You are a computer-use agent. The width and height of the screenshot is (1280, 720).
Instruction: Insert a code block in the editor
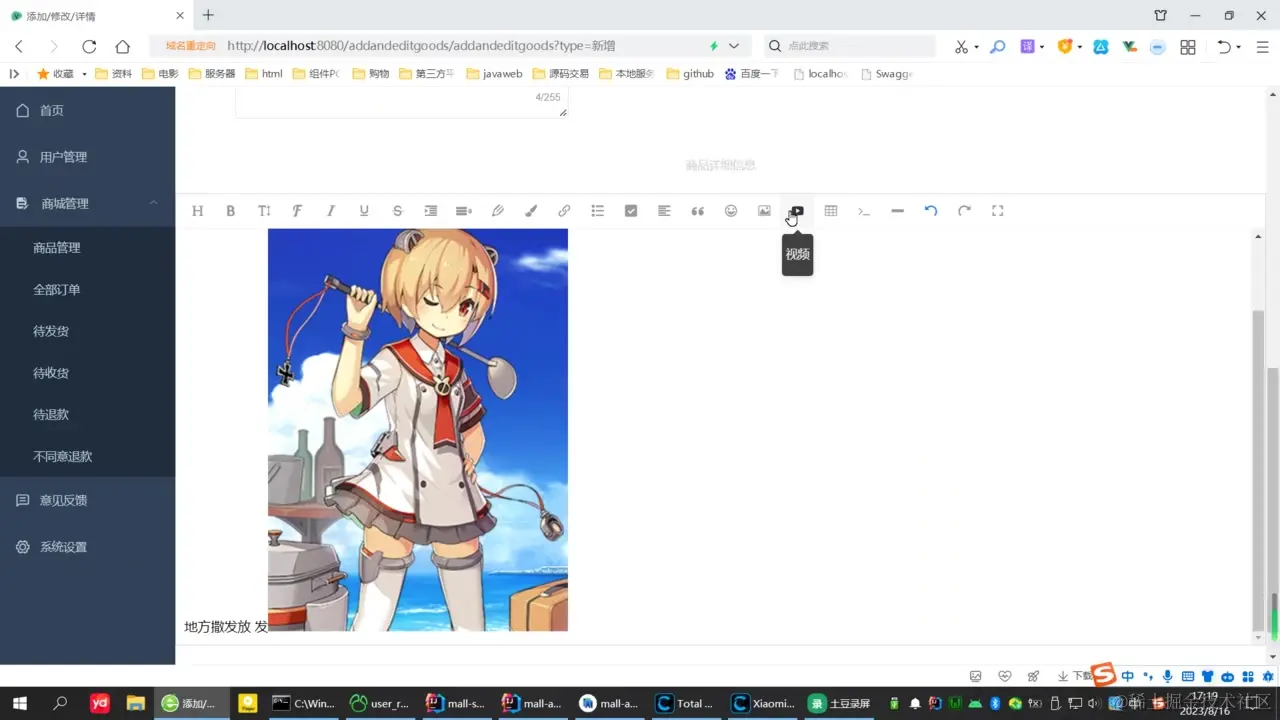[864, 211]
